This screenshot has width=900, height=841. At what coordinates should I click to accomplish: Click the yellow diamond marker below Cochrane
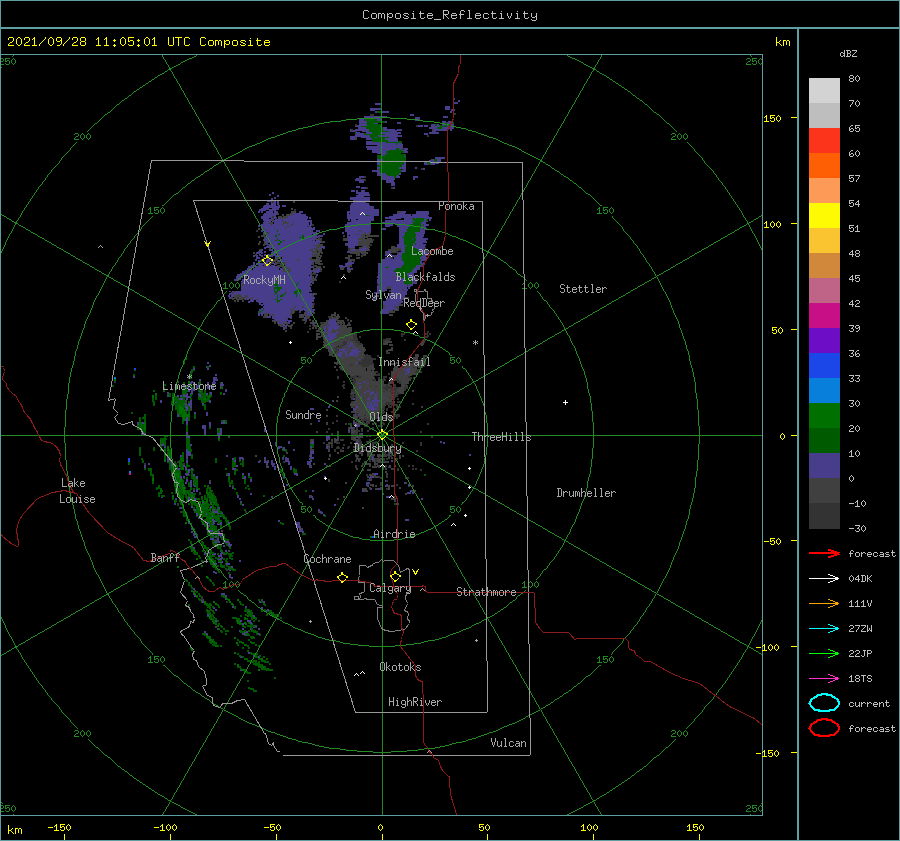343,577
